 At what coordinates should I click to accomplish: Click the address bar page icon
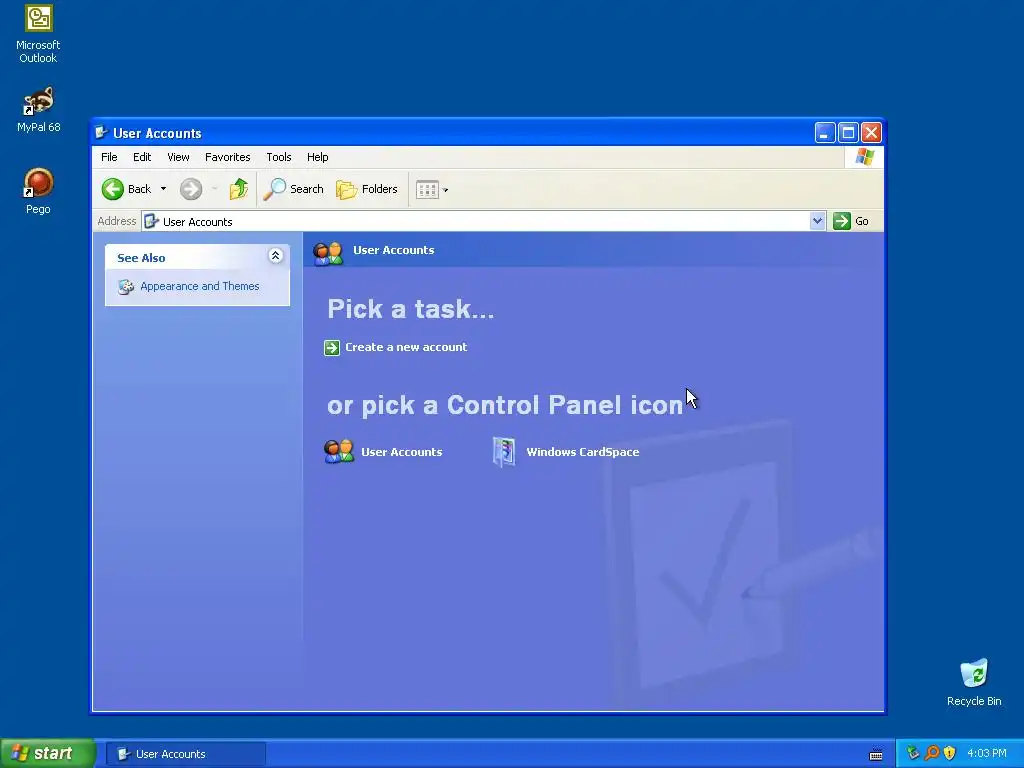152,221
